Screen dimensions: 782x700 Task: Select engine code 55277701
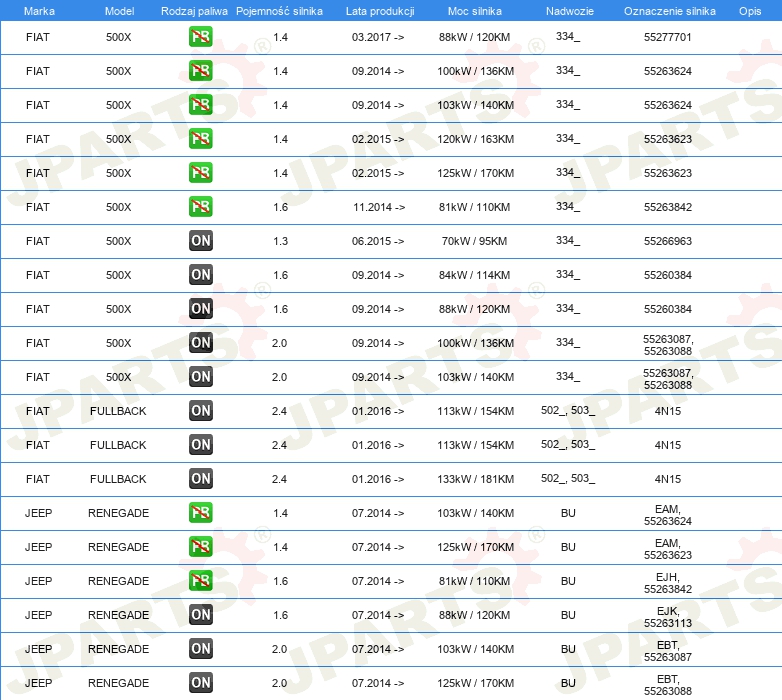coord(667,37)
